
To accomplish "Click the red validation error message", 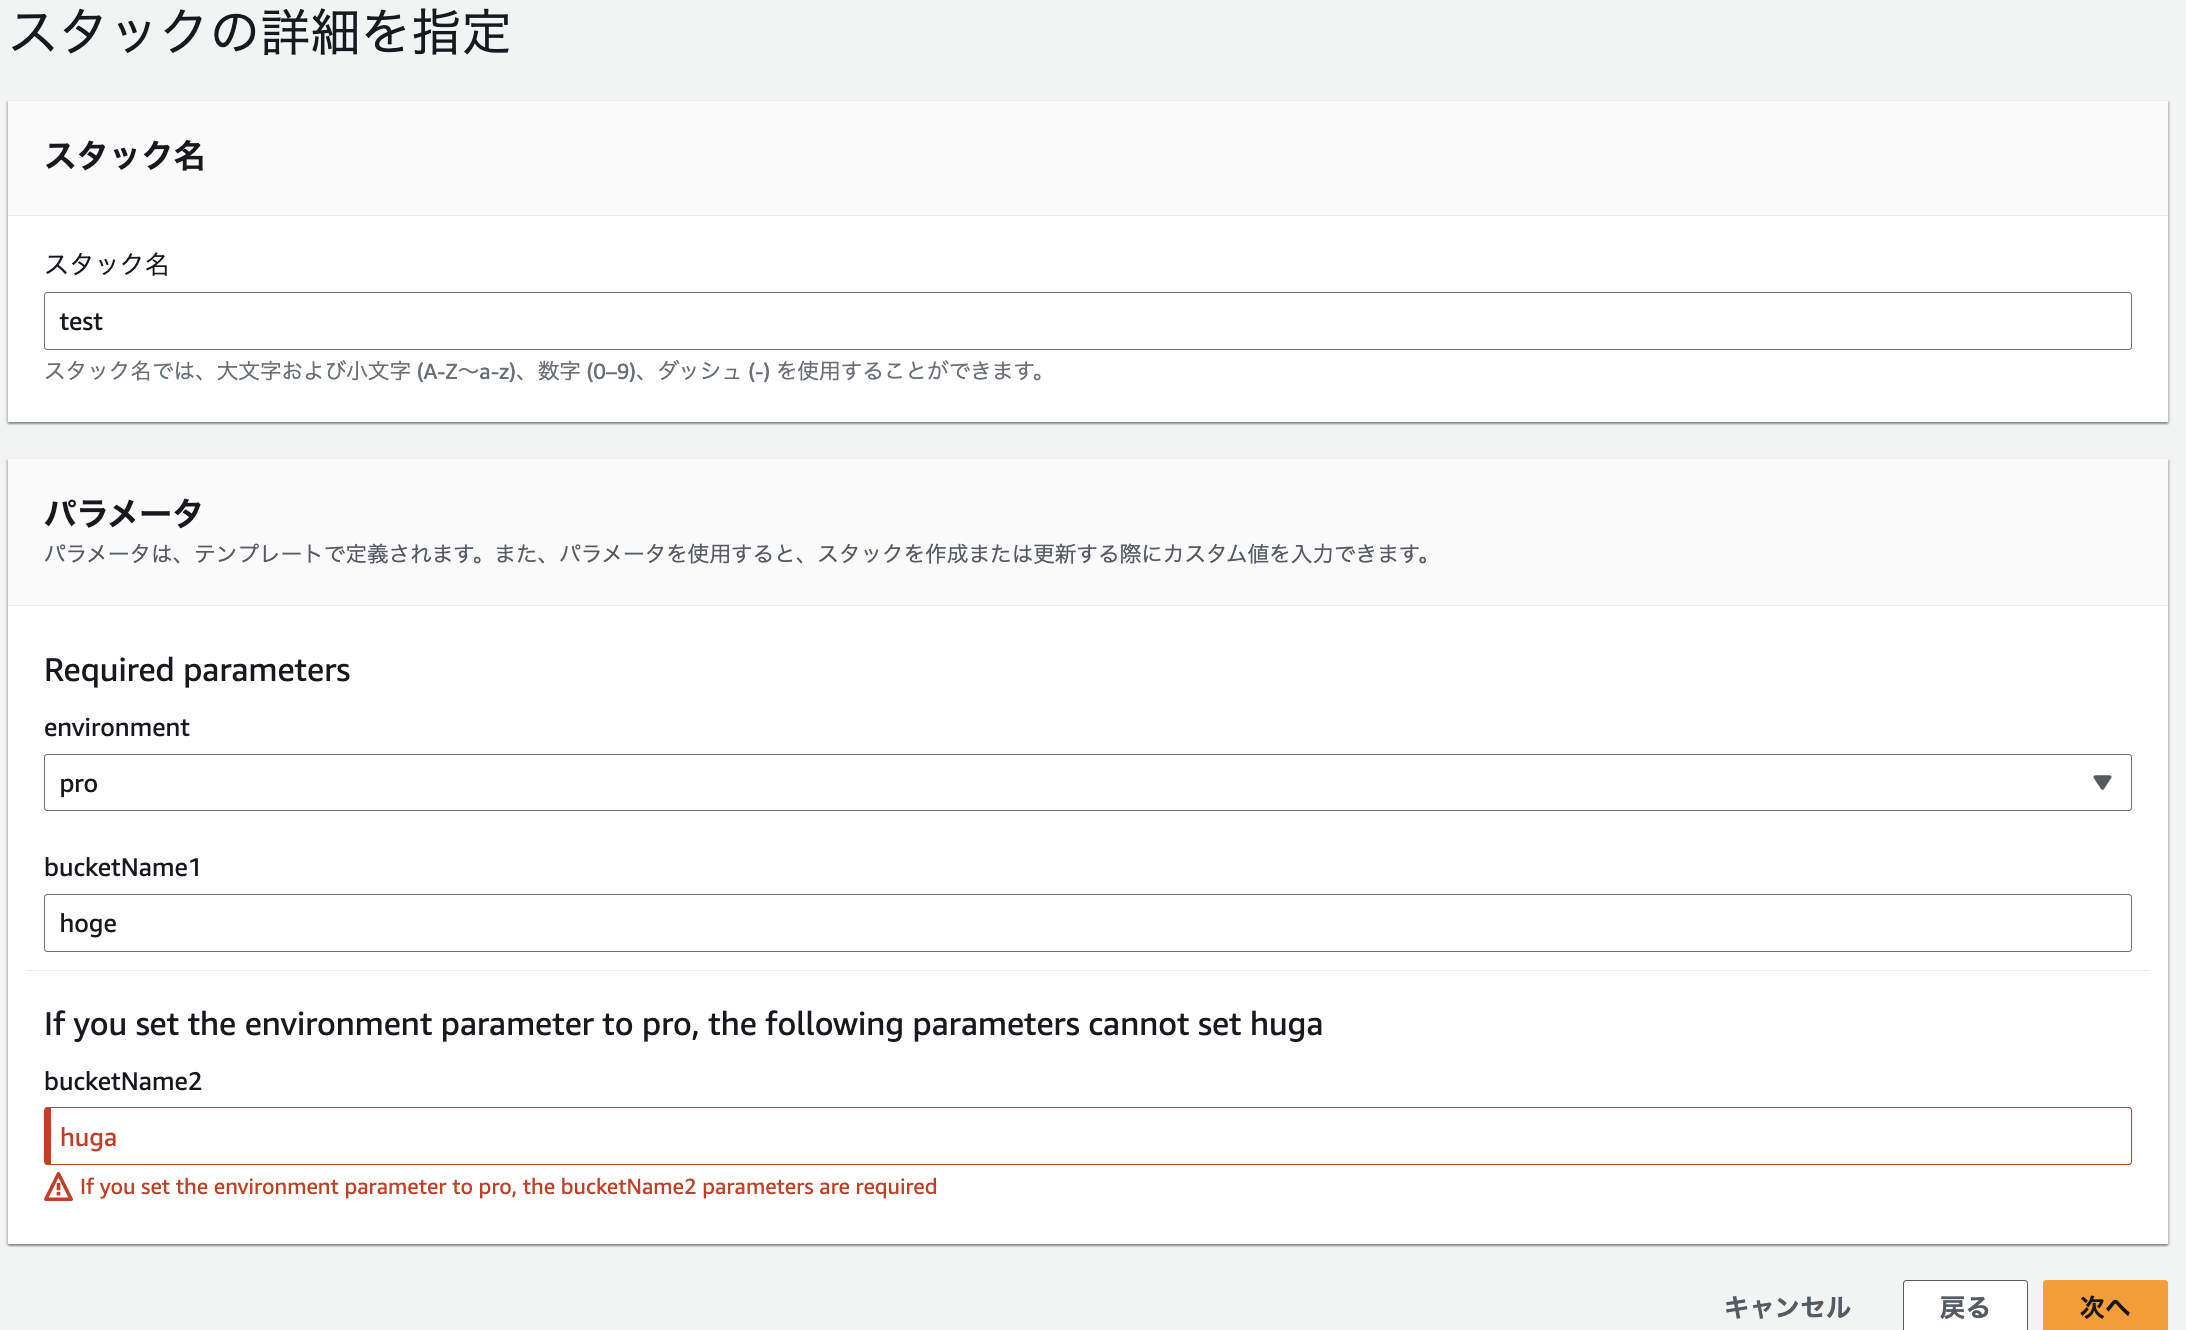I will tap(508, 1187).
